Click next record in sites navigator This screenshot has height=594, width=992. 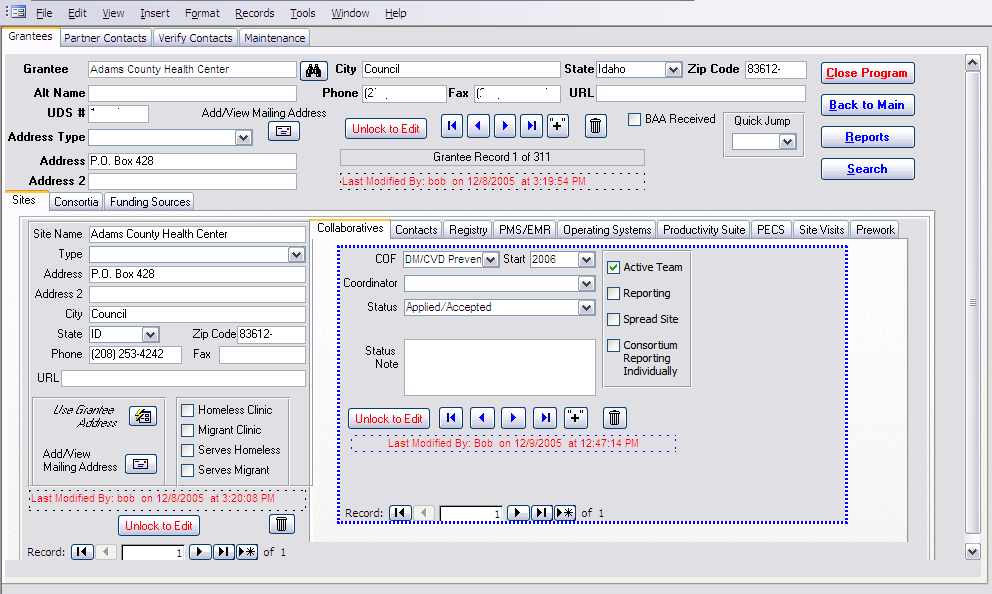200,552
